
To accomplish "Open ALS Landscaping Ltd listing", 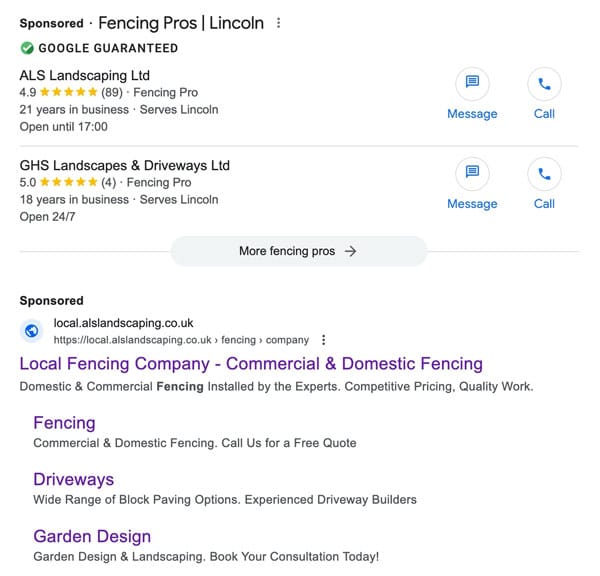I will 85,75.
